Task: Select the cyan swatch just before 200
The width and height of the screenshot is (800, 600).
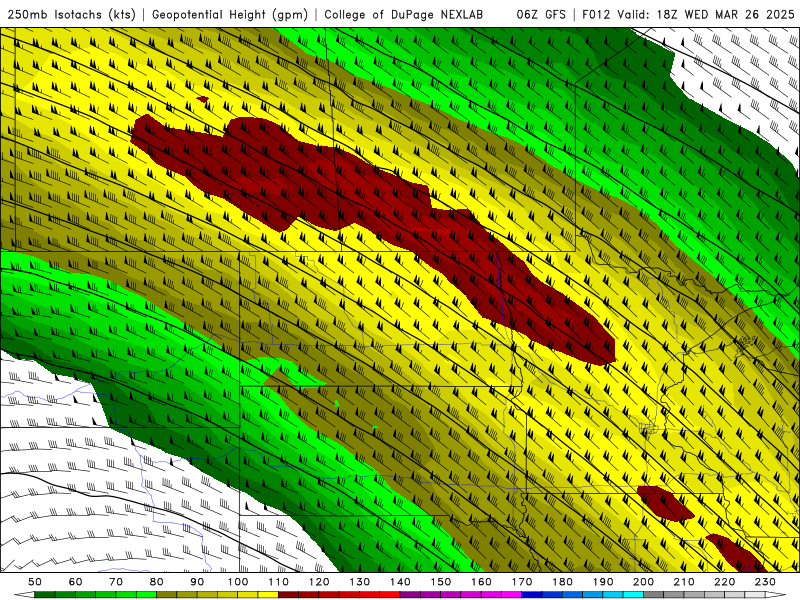Action: (x=634, y=595)
